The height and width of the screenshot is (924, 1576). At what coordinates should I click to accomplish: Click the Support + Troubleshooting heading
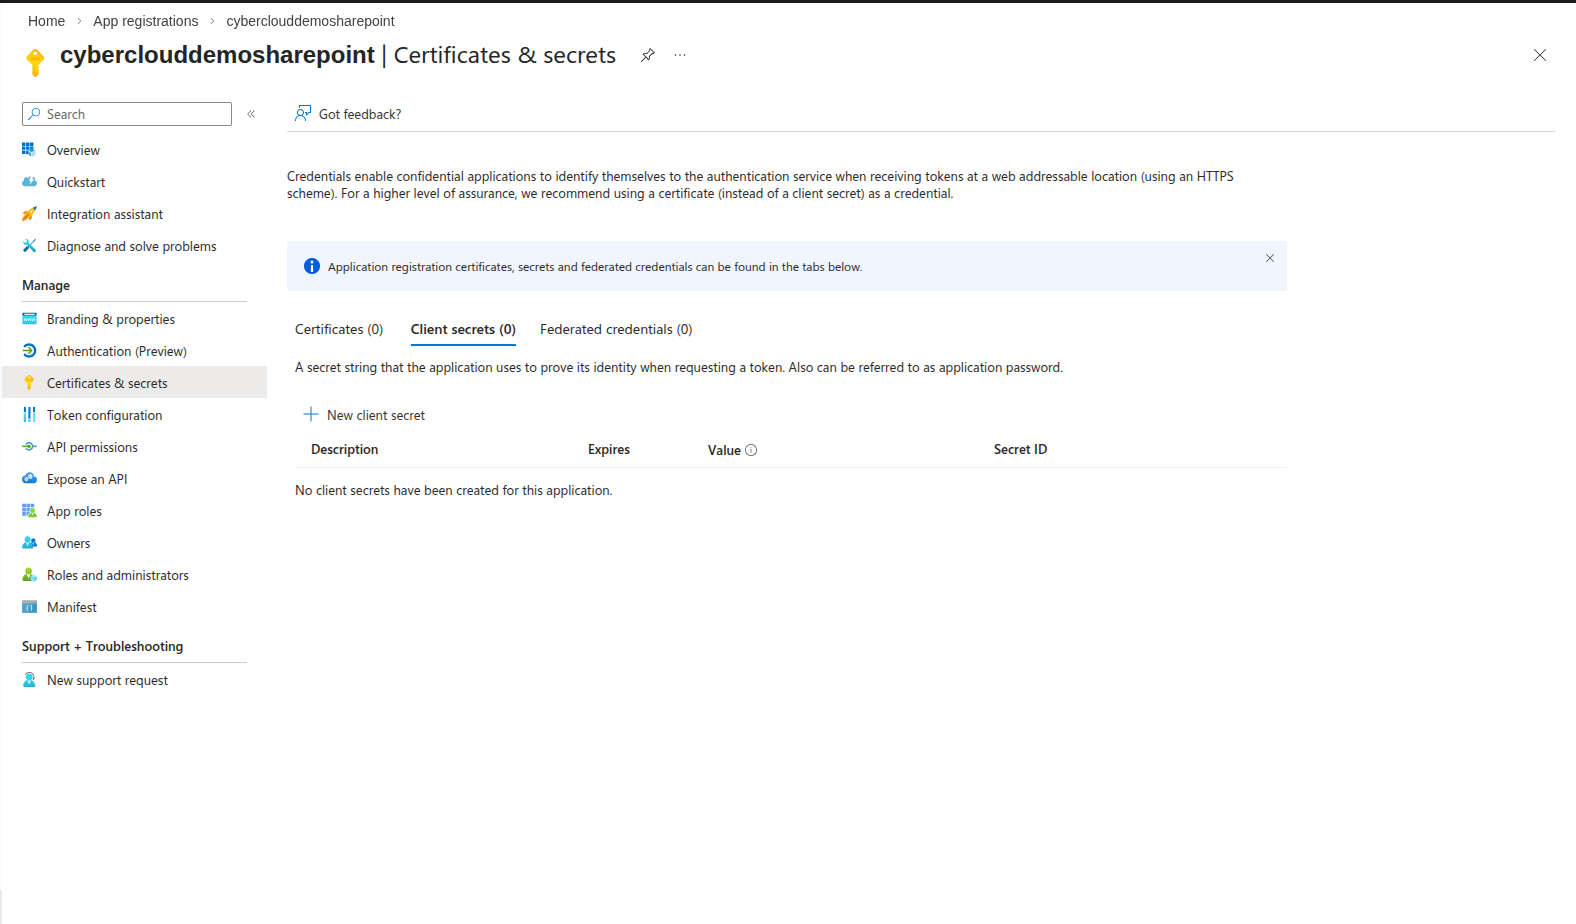point(102,646)
